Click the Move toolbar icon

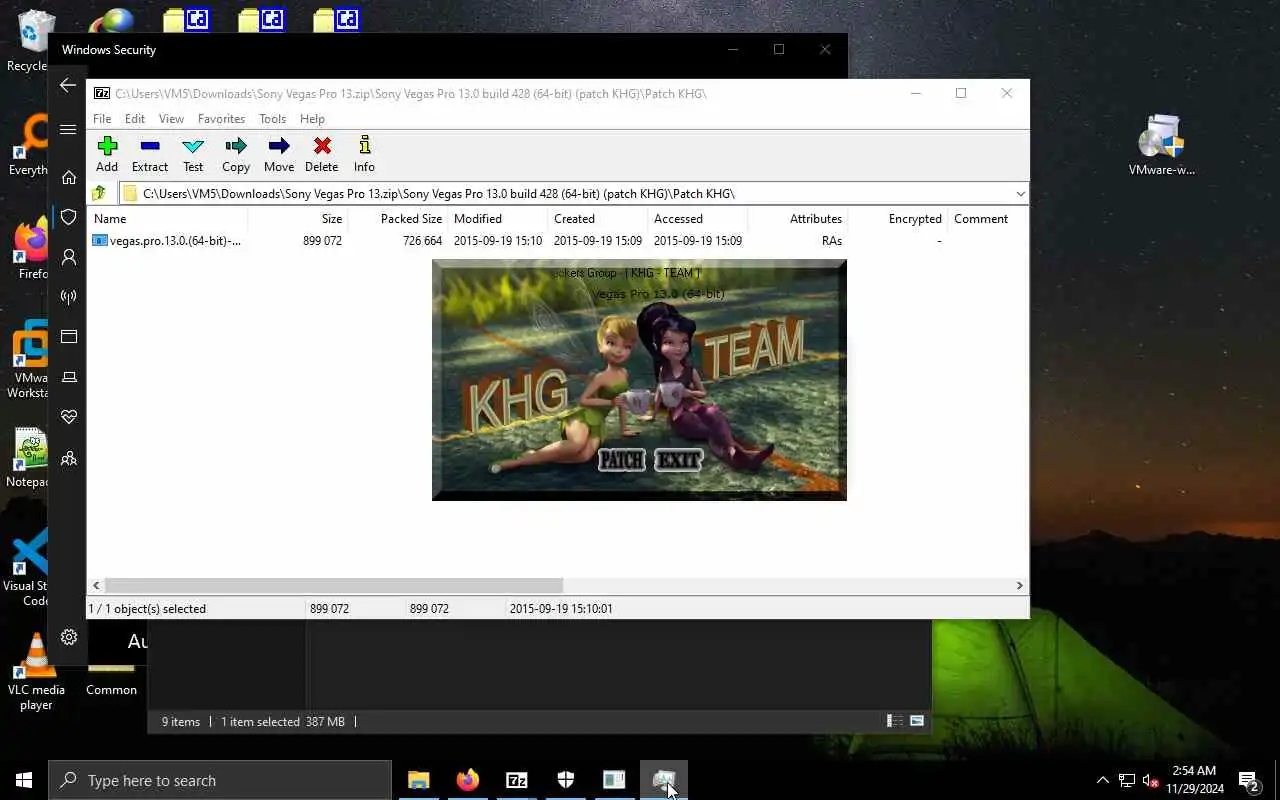(x=279, y=154)
